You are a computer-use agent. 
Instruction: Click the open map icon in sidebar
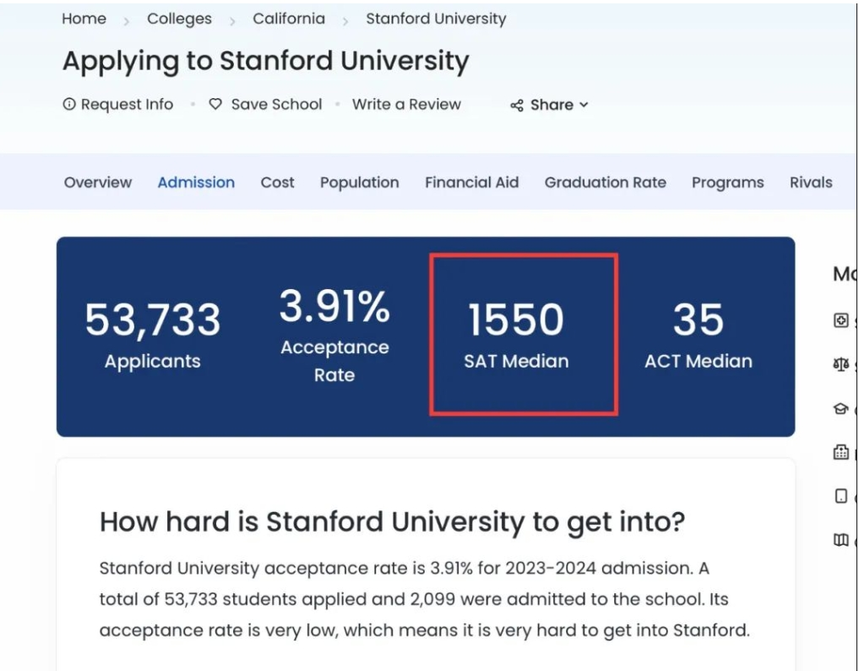coord(841,540)
